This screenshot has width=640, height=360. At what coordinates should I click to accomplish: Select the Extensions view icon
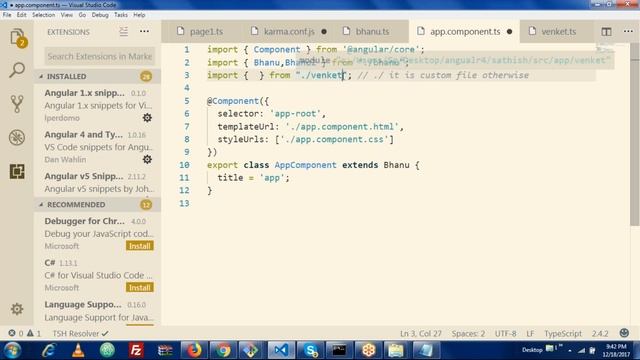pyautogui.click(x=17, y=171)
